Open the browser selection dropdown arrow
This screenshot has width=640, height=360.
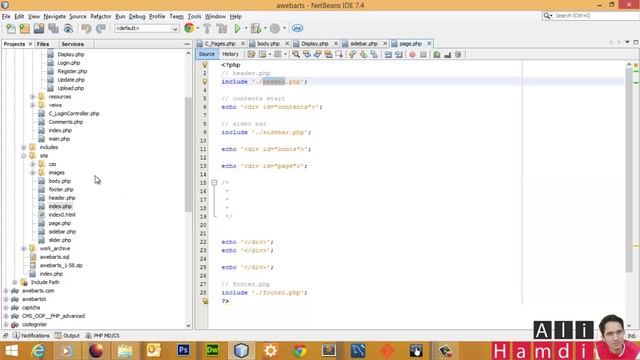click(198, 29)
